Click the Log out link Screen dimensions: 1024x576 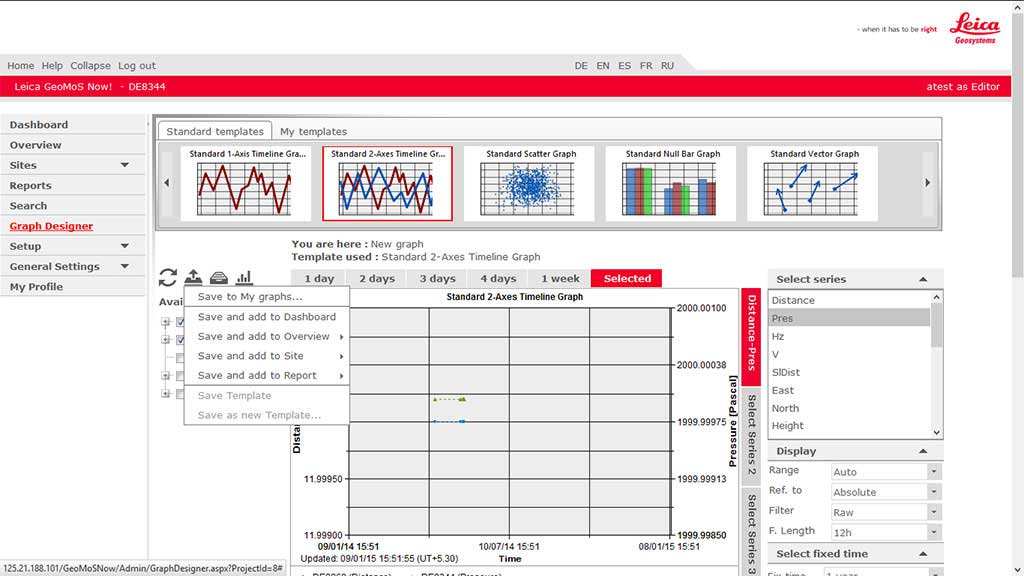[x=137, y=65]
